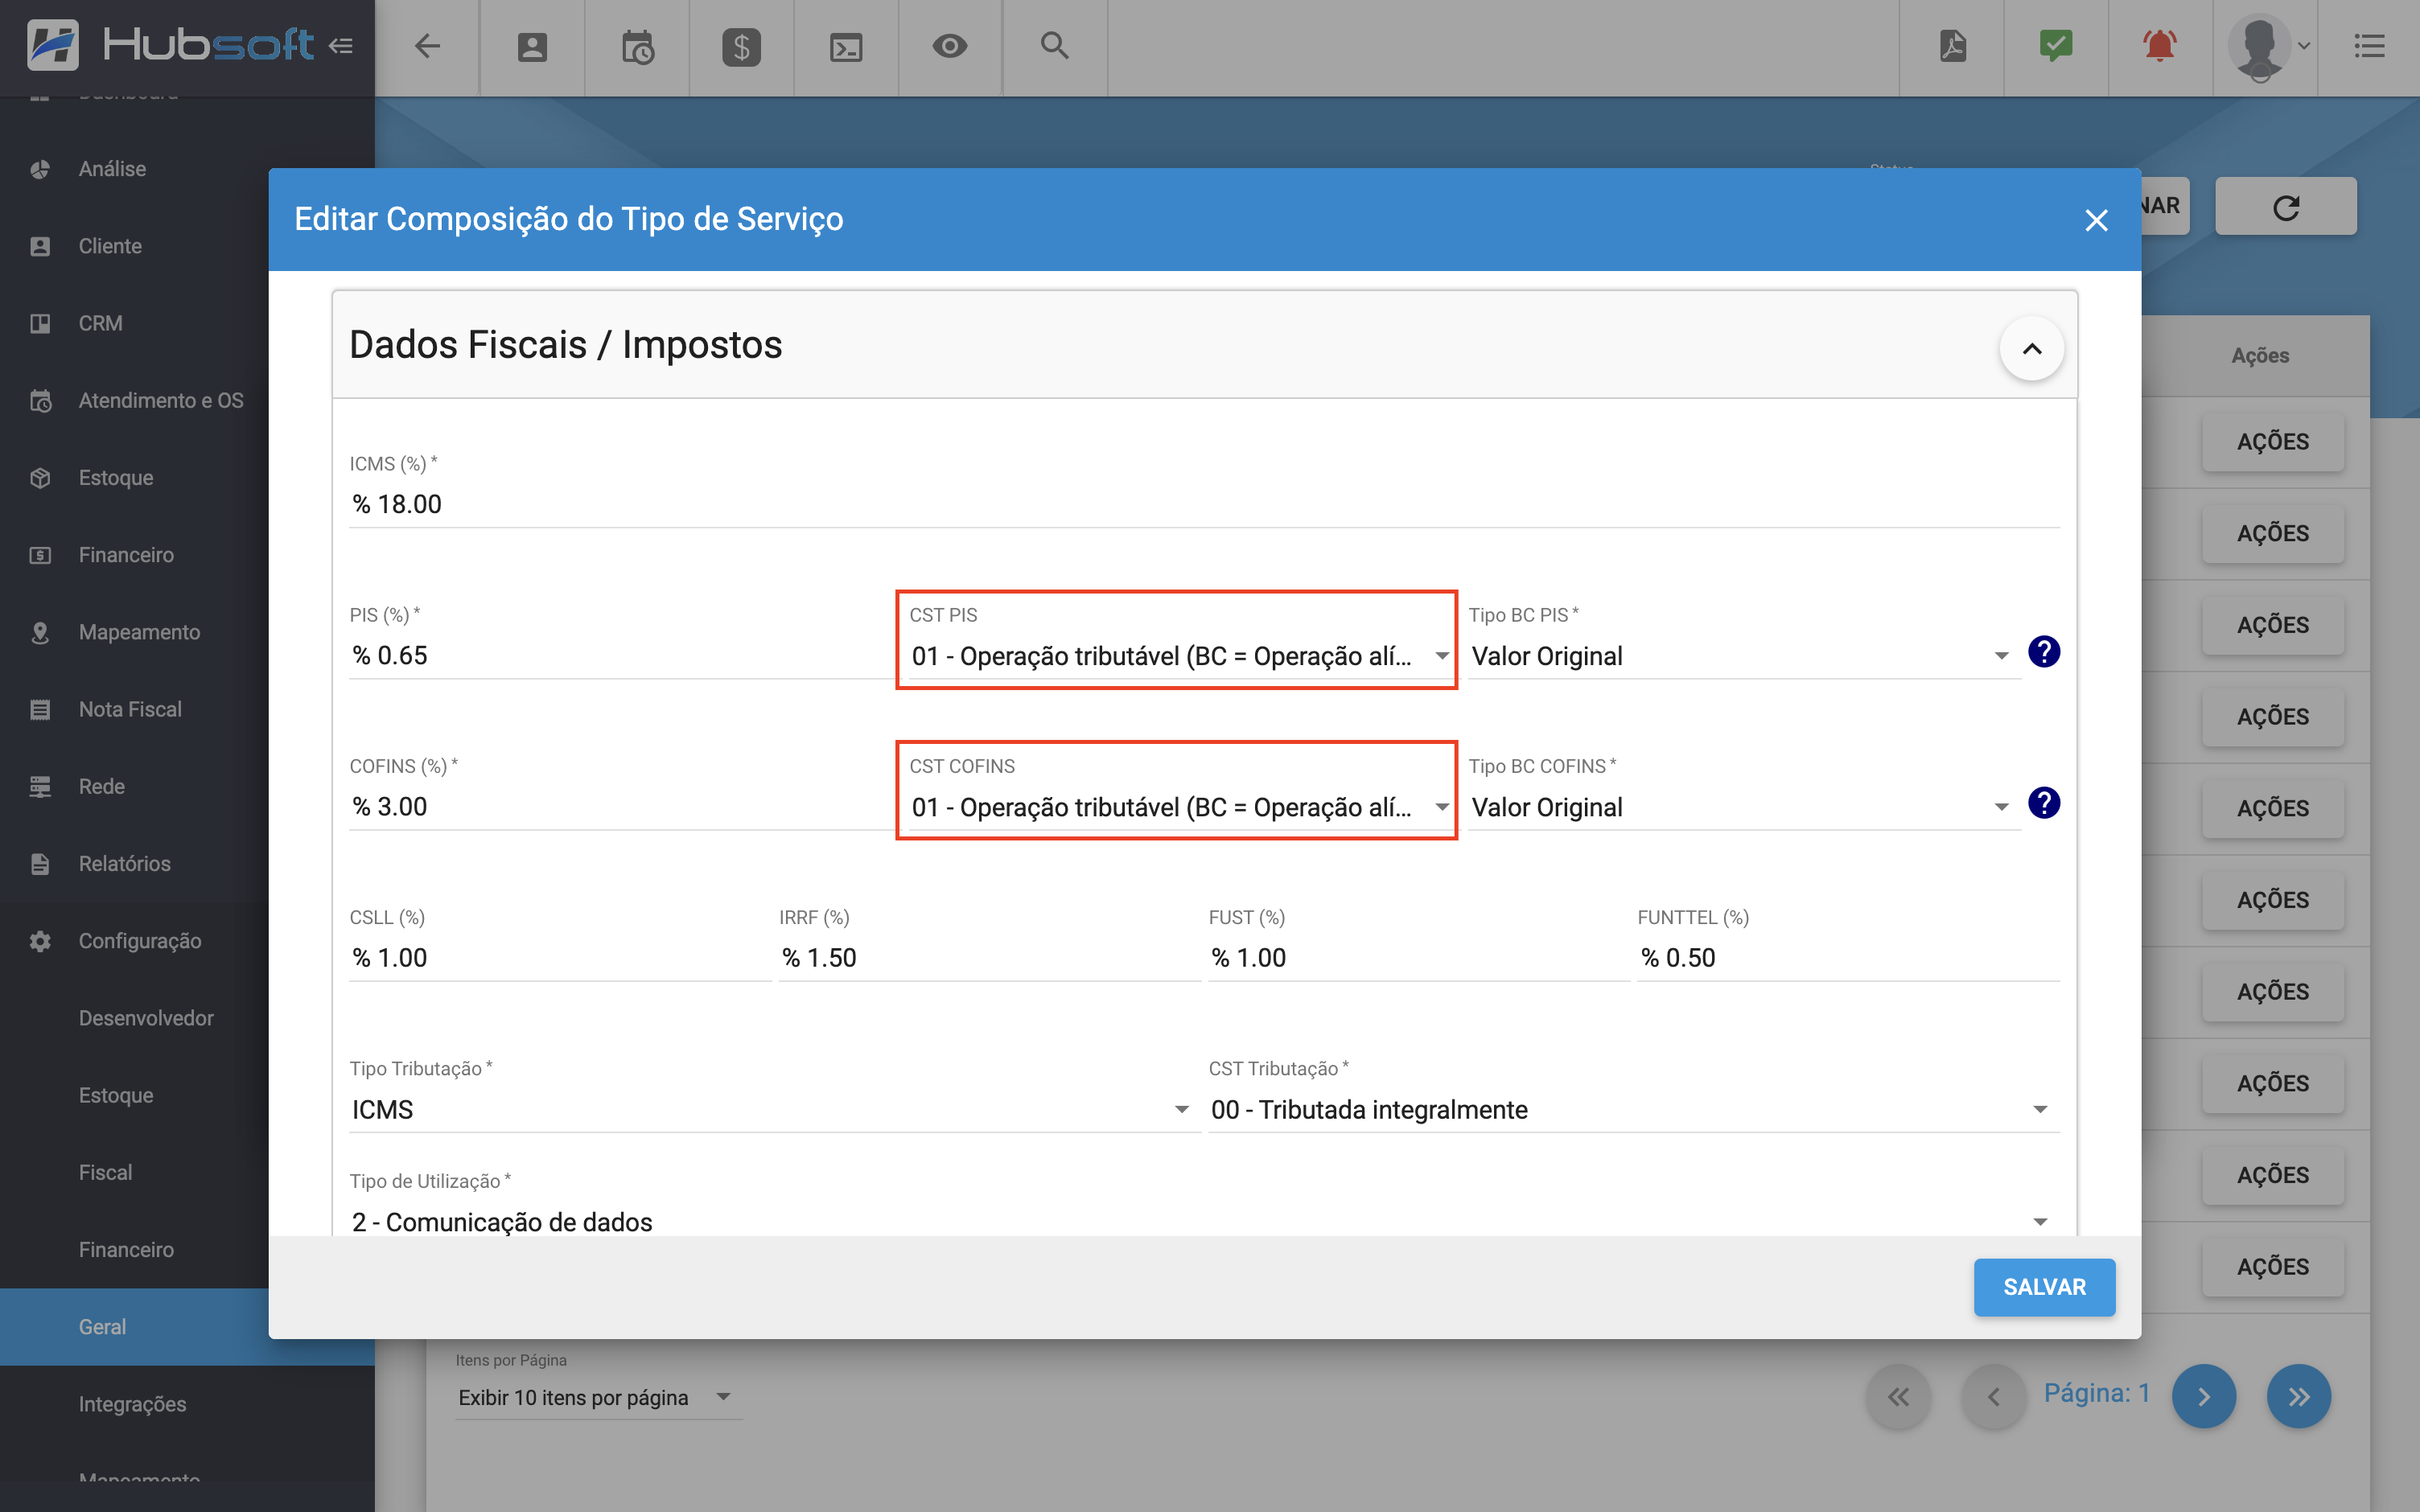Open the green checked message icon
This screenshot has height=1512, width=2420.
click(2056, 46)
